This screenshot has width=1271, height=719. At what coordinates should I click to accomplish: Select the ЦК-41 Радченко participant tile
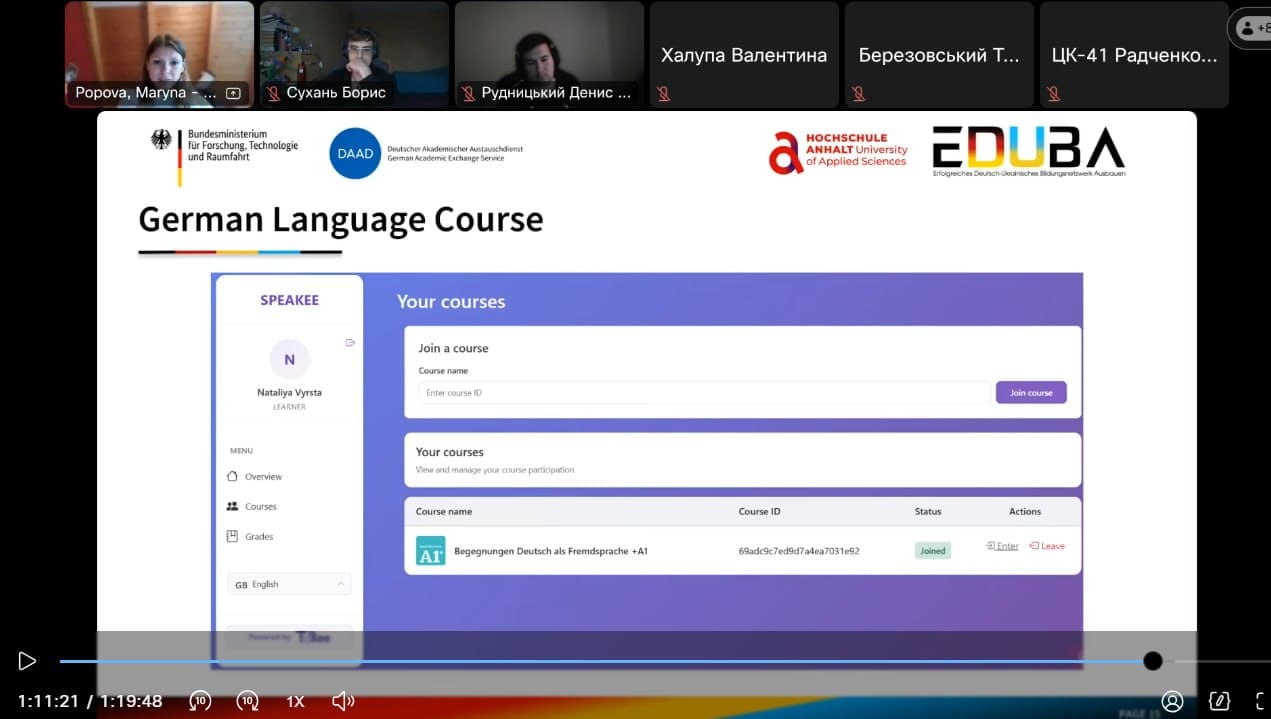tap(1134, 55)
